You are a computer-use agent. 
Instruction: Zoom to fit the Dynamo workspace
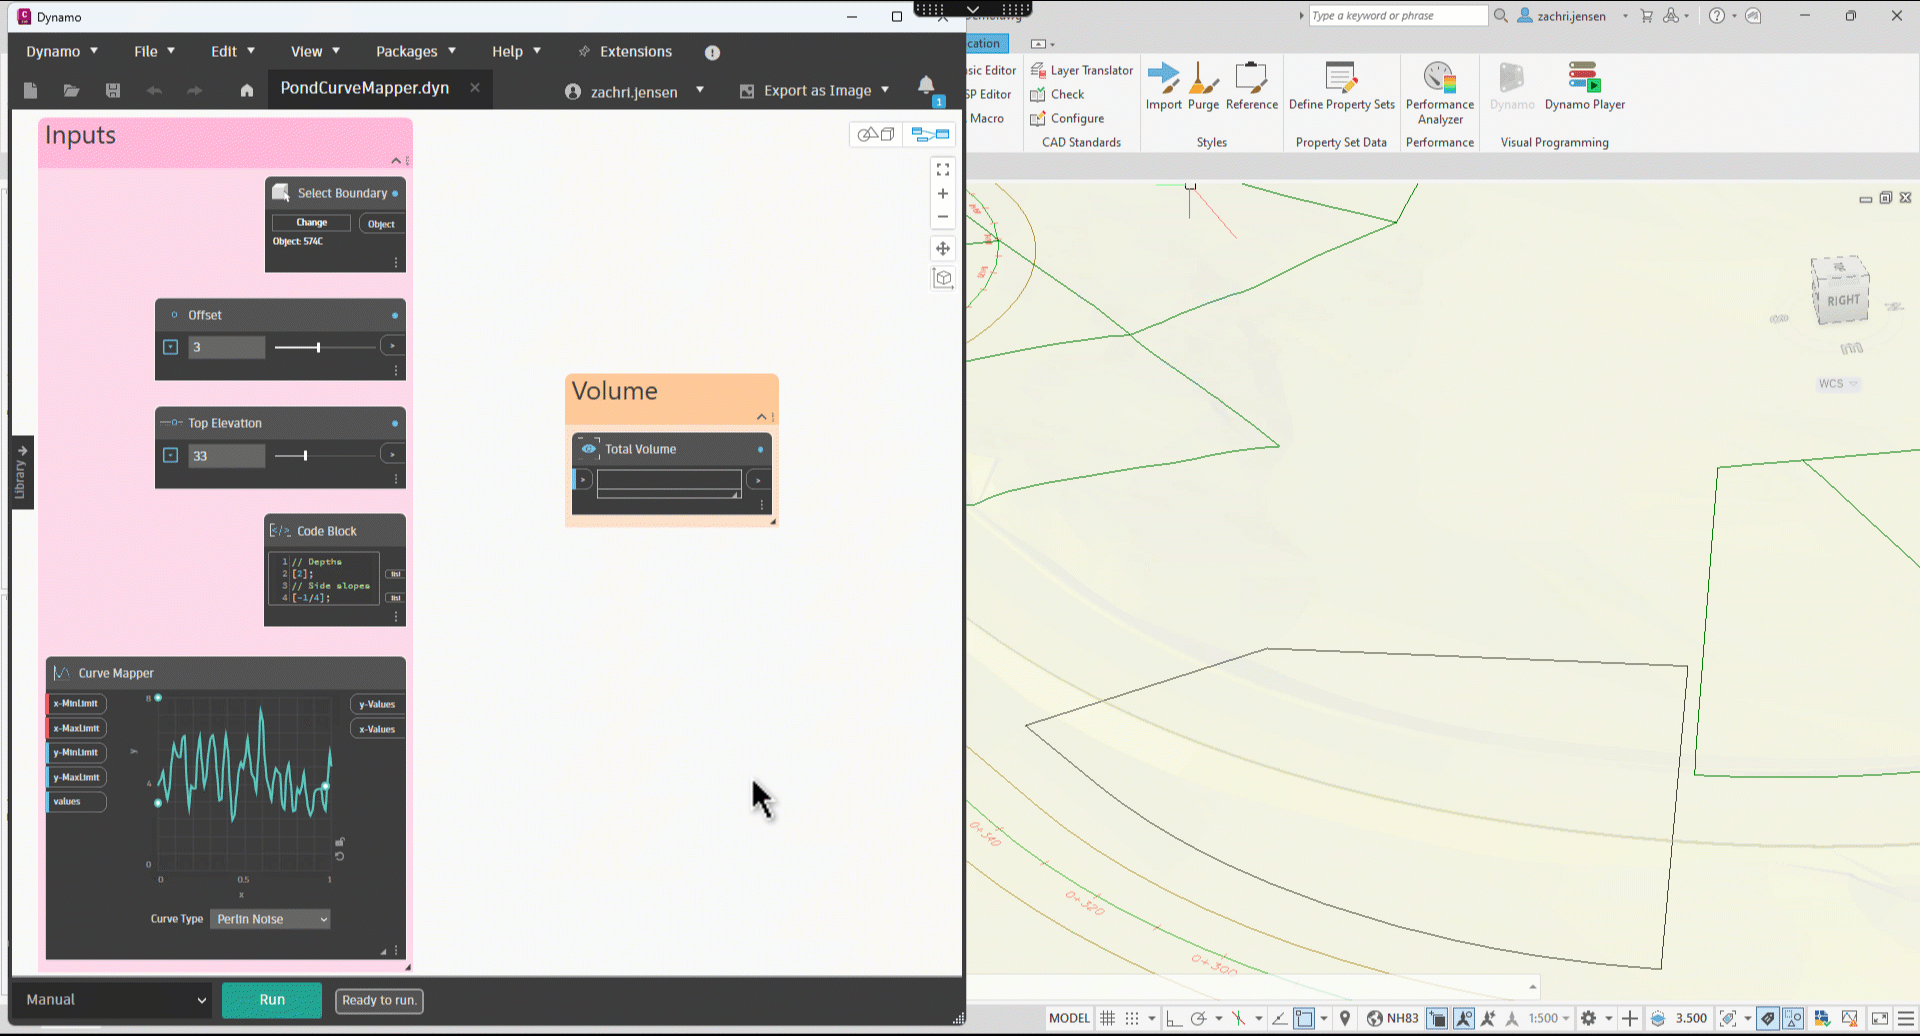943,170
